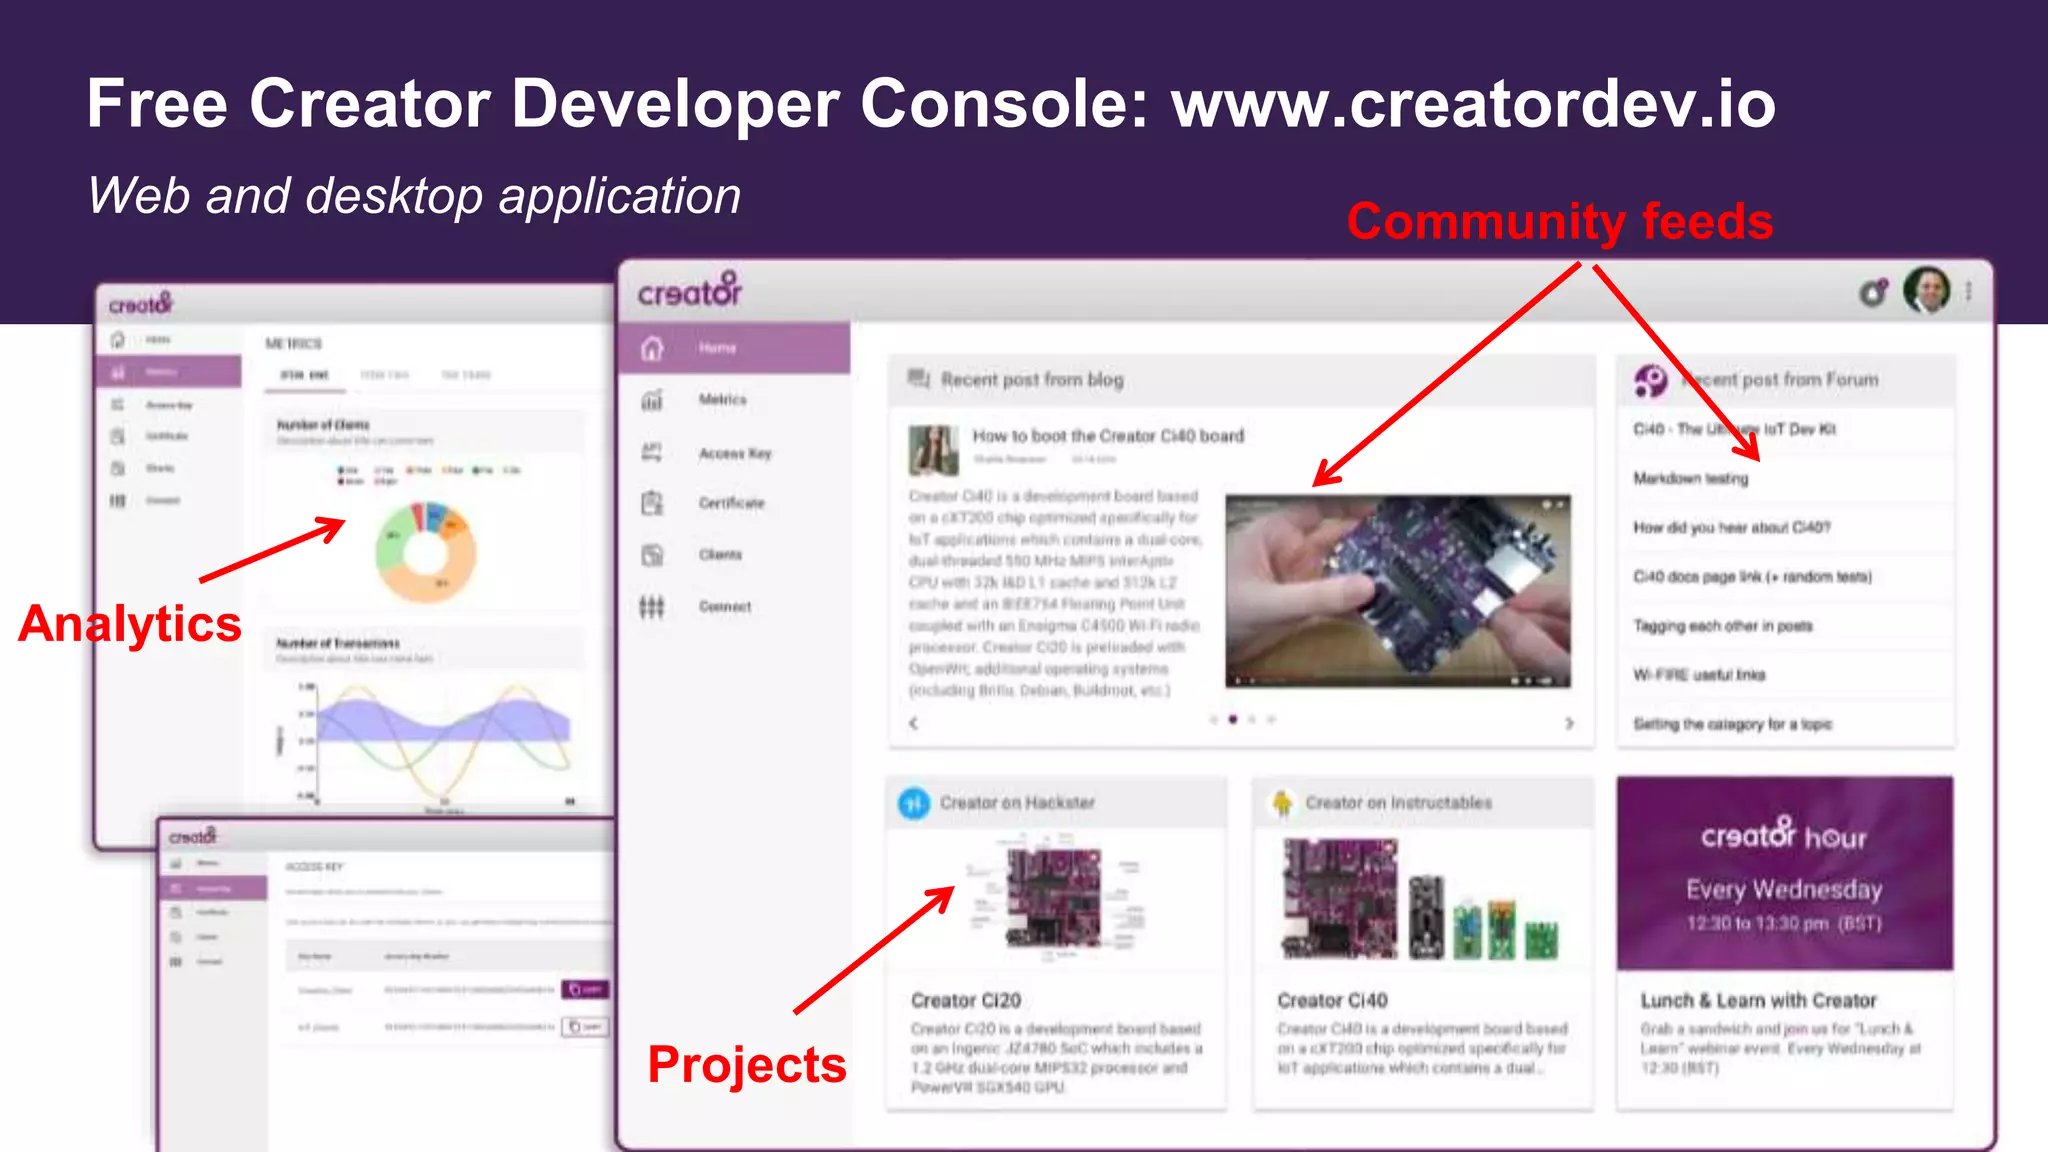Select second tab under METRICS heading
The width and height of the screenshot is (2048, 1152).
[385, 375]
